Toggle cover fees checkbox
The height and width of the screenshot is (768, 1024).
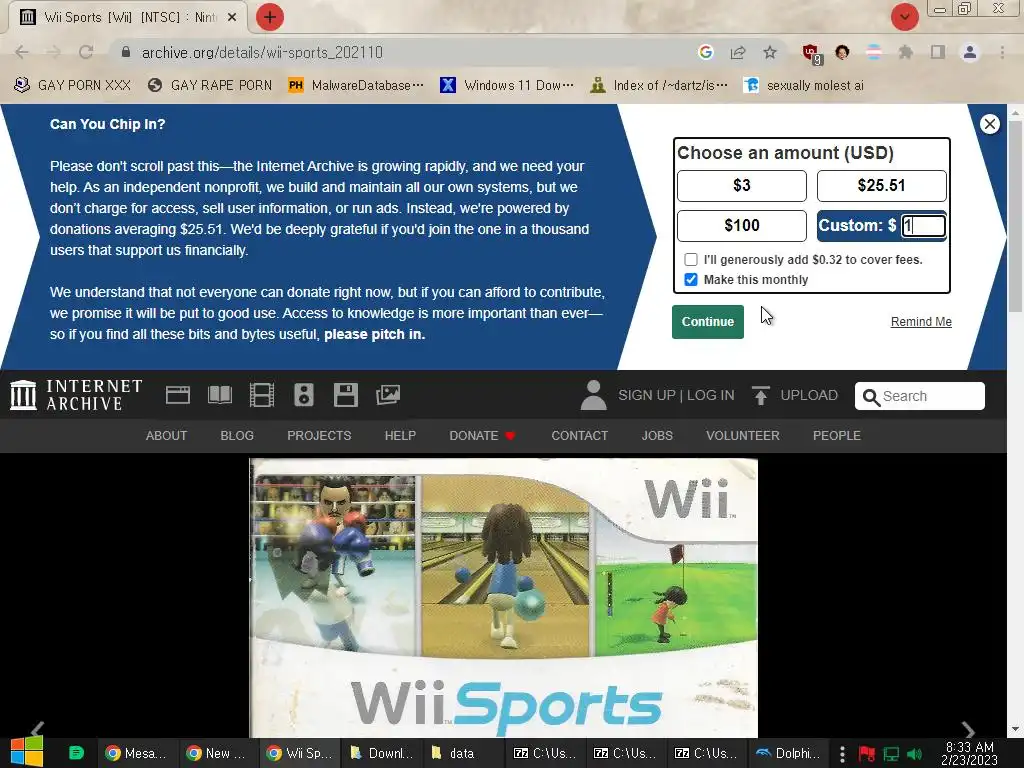[x=691, y=259]
